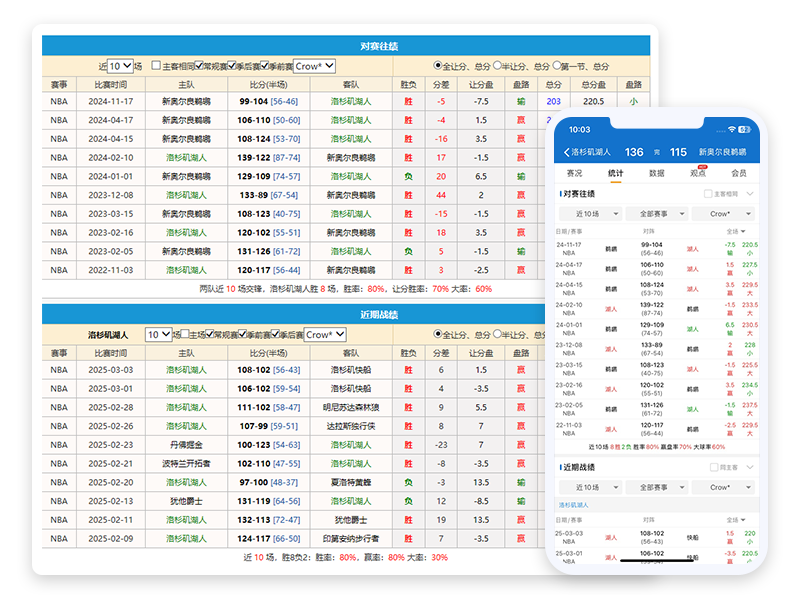Click the phone 139-122 match row dated 24-02-10
Image resolution: width=800 pixels, height=615 pixels.
[657, 309]
